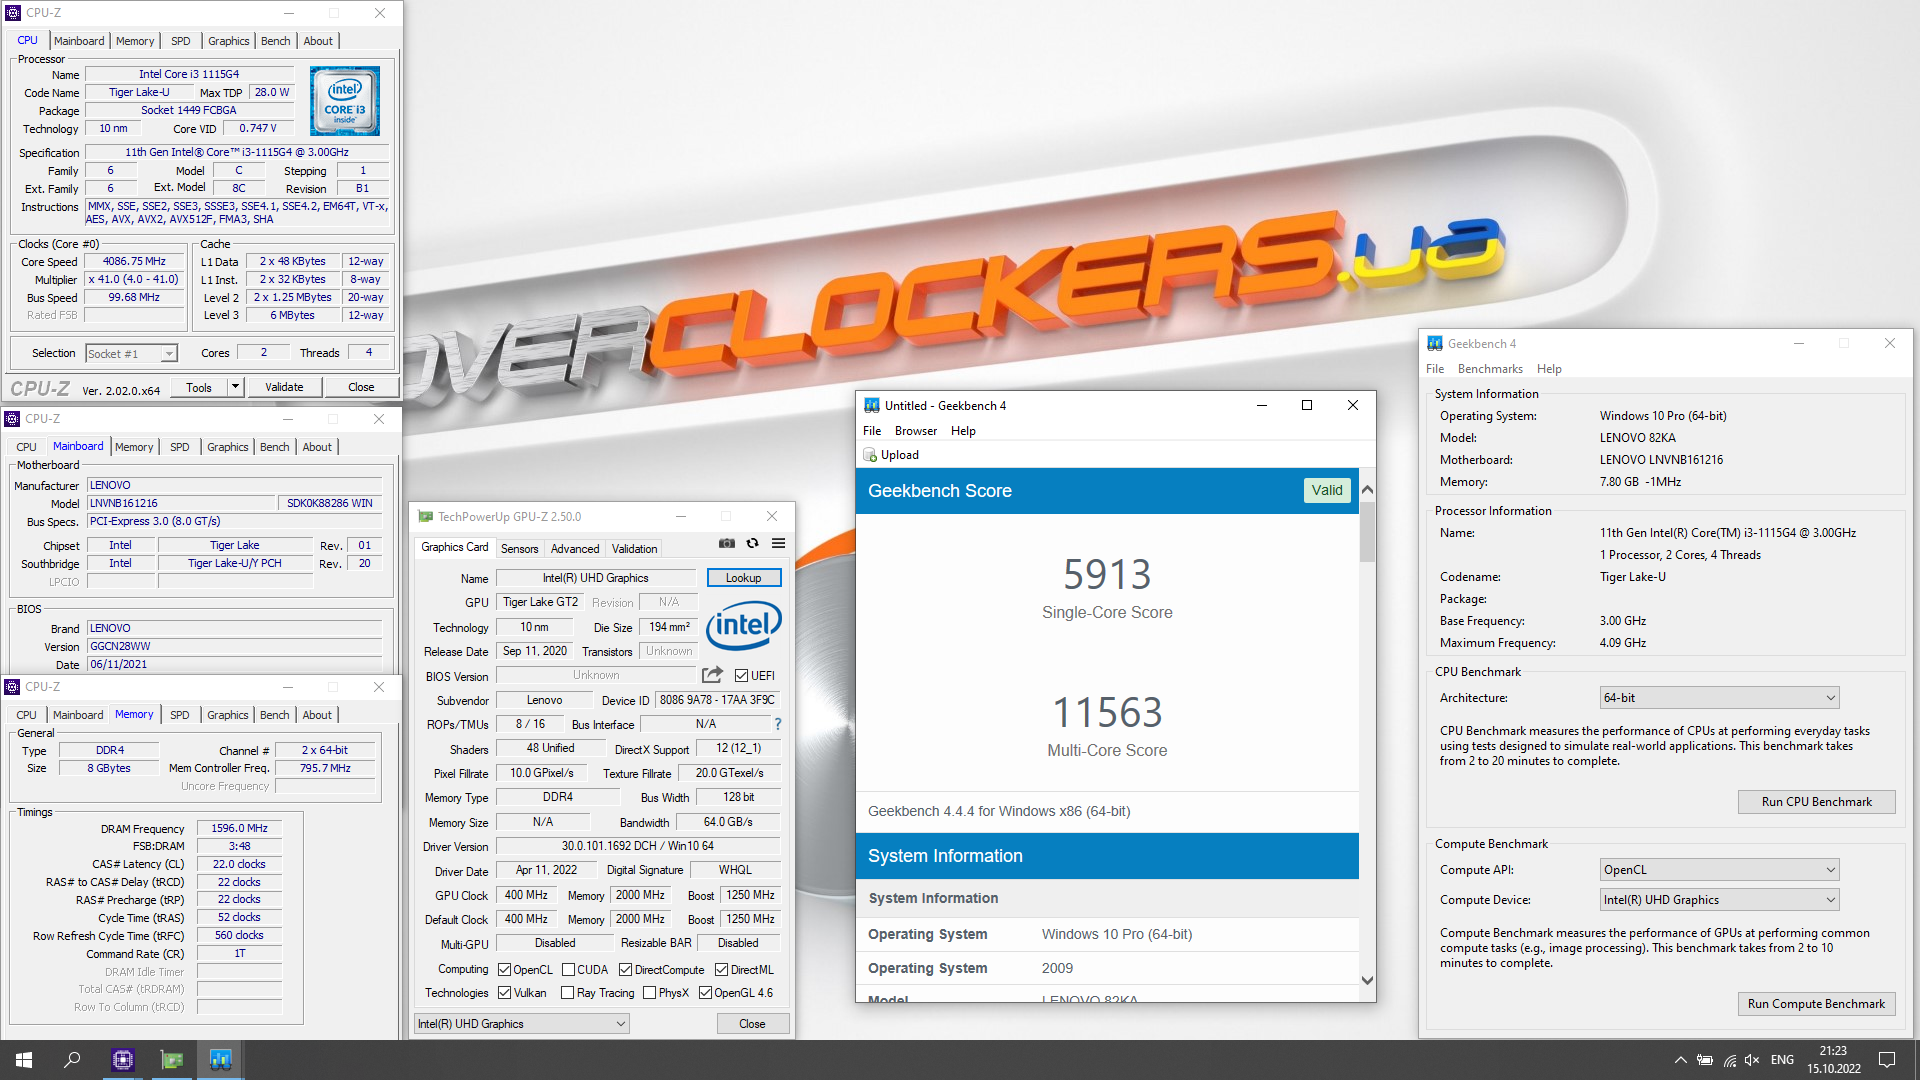Click the Intel logo in GPU-Z
The height and width of the screenshot is (1080, 1920).
pos(743,625)
